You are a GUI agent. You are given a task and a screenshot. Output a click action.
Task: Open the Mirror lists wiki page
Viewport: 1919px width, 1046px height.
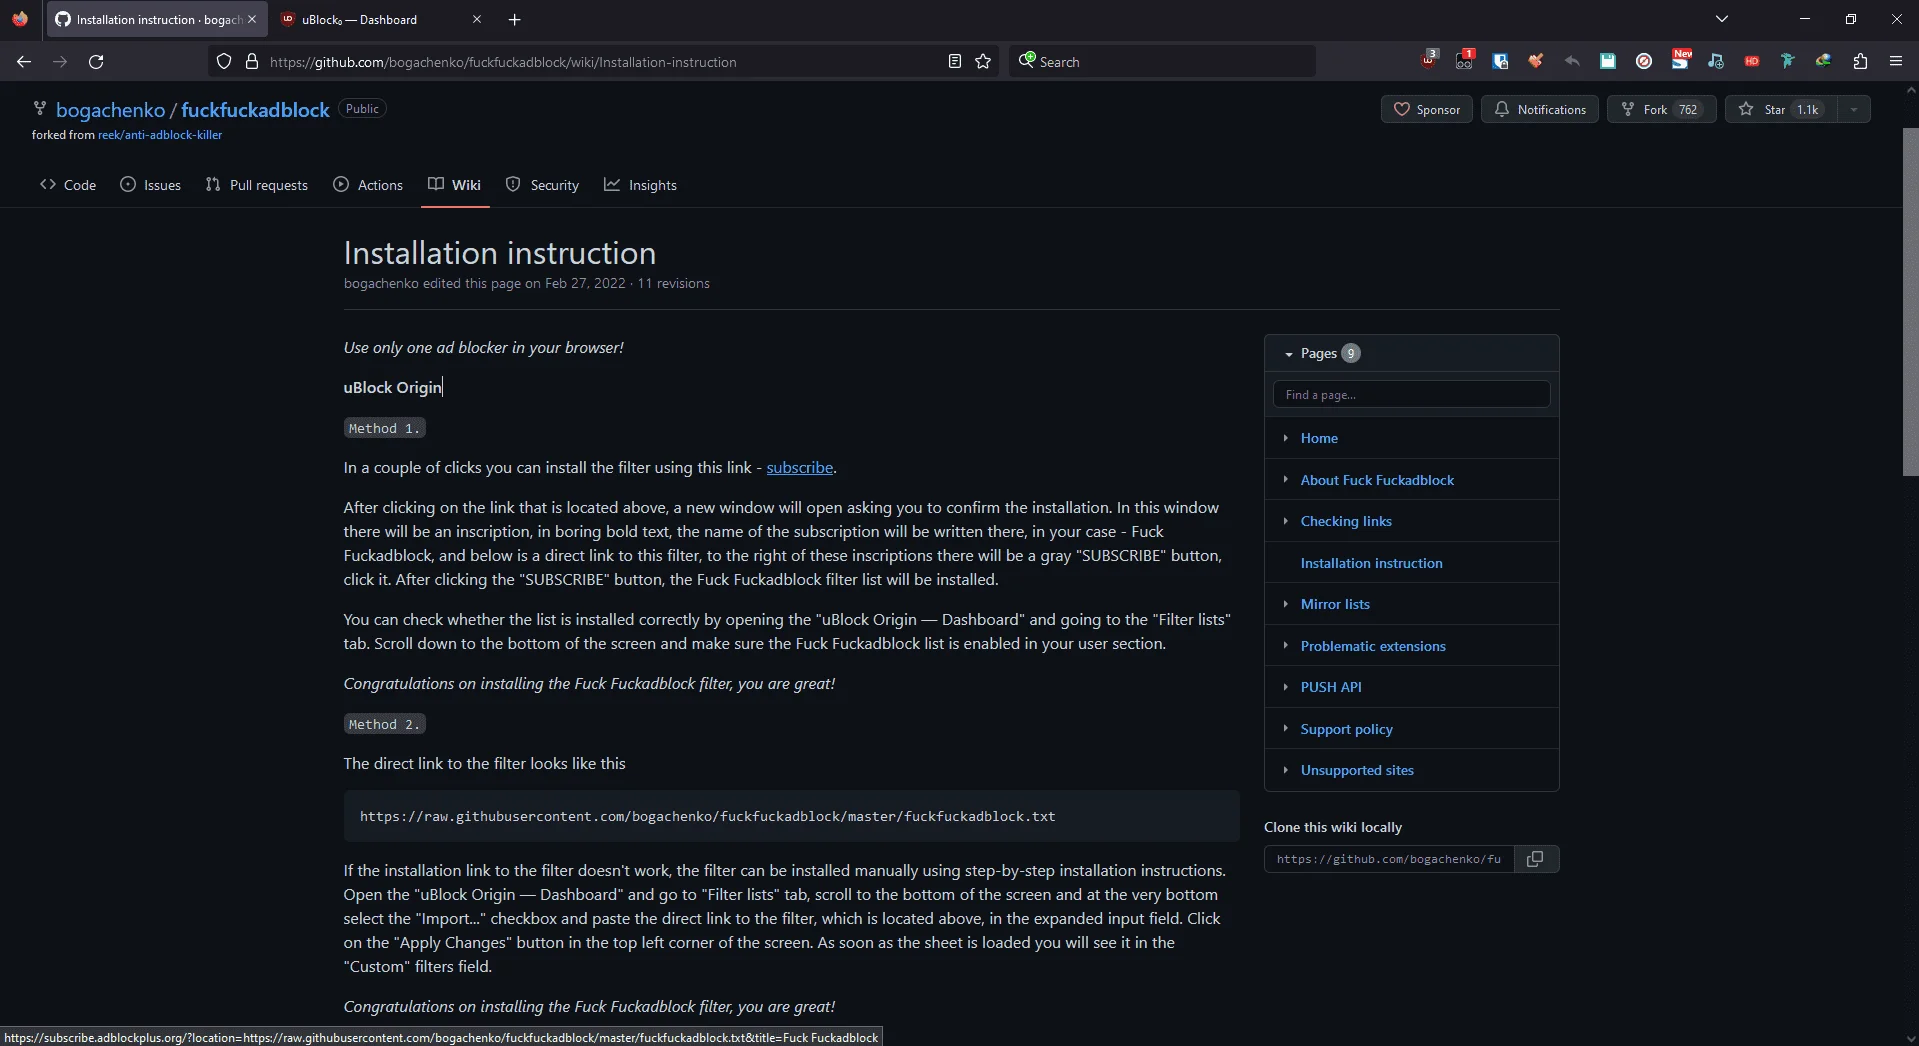pyautogui.click(x=1335, y=604)
